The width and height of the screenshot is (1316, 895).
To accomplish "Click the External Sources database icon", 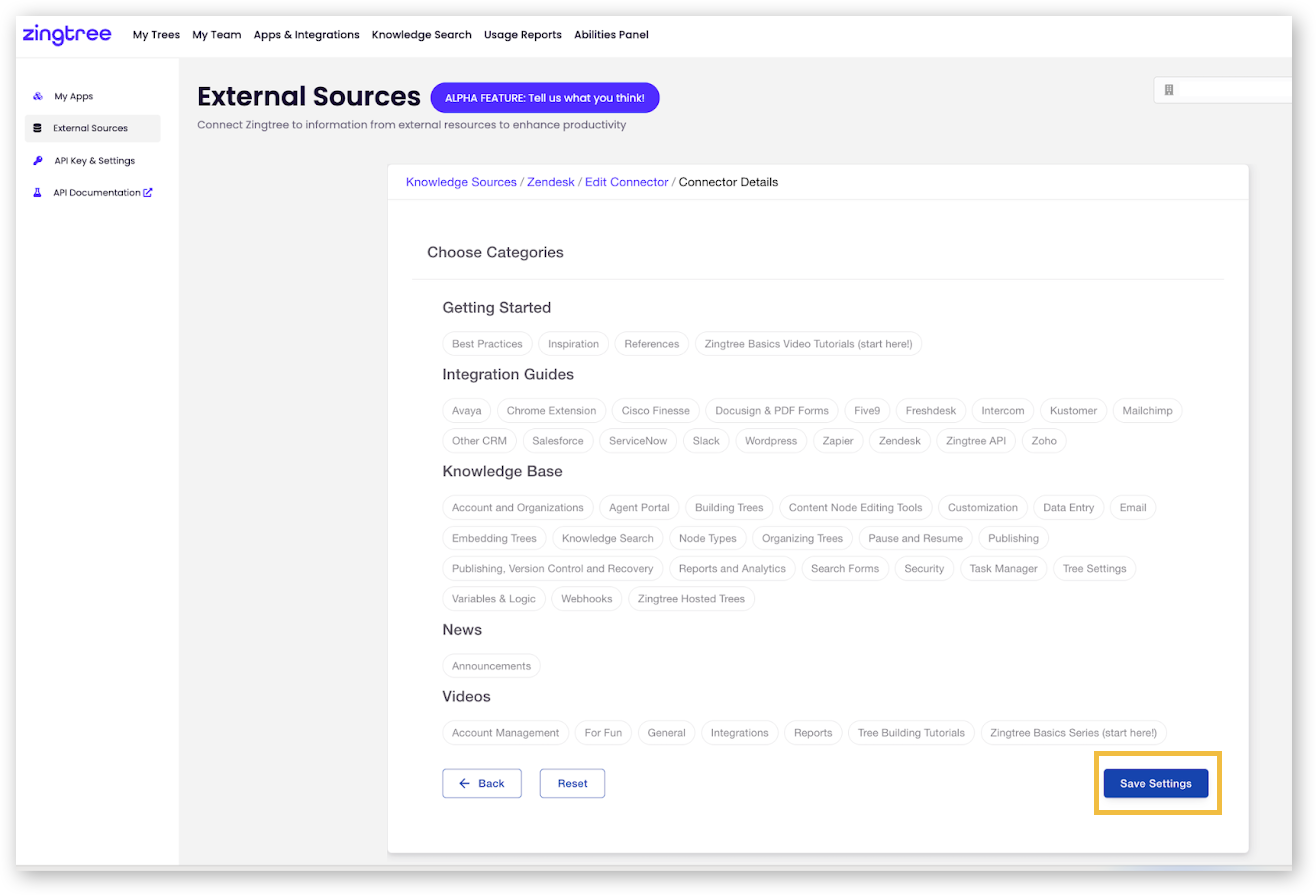I will point(38,128).
